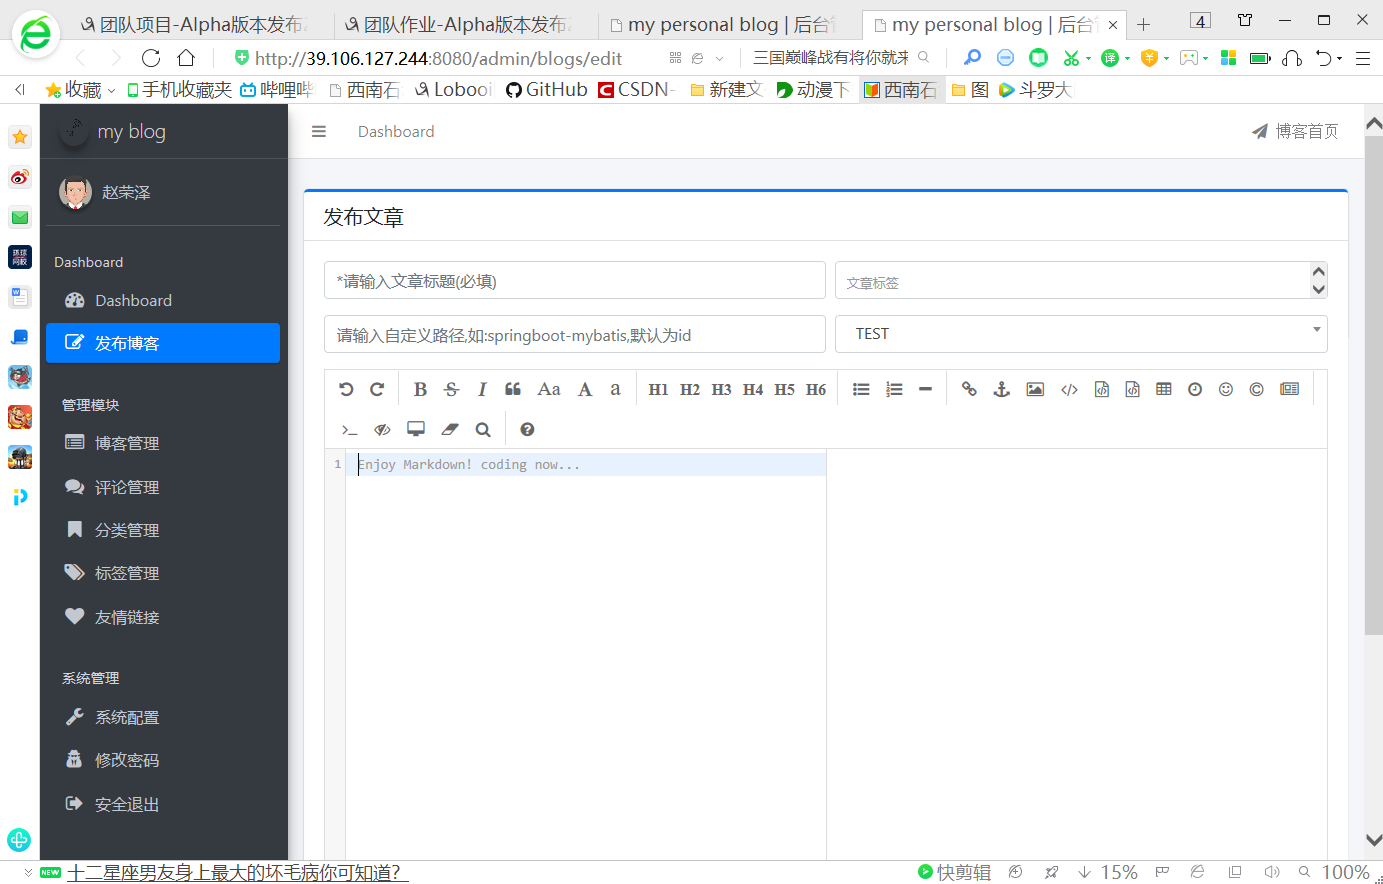Insert HTML entities with the copyright icon
Viewport: 1383px width, 884px height.
pyautogui.click(x=1257, y=389)
